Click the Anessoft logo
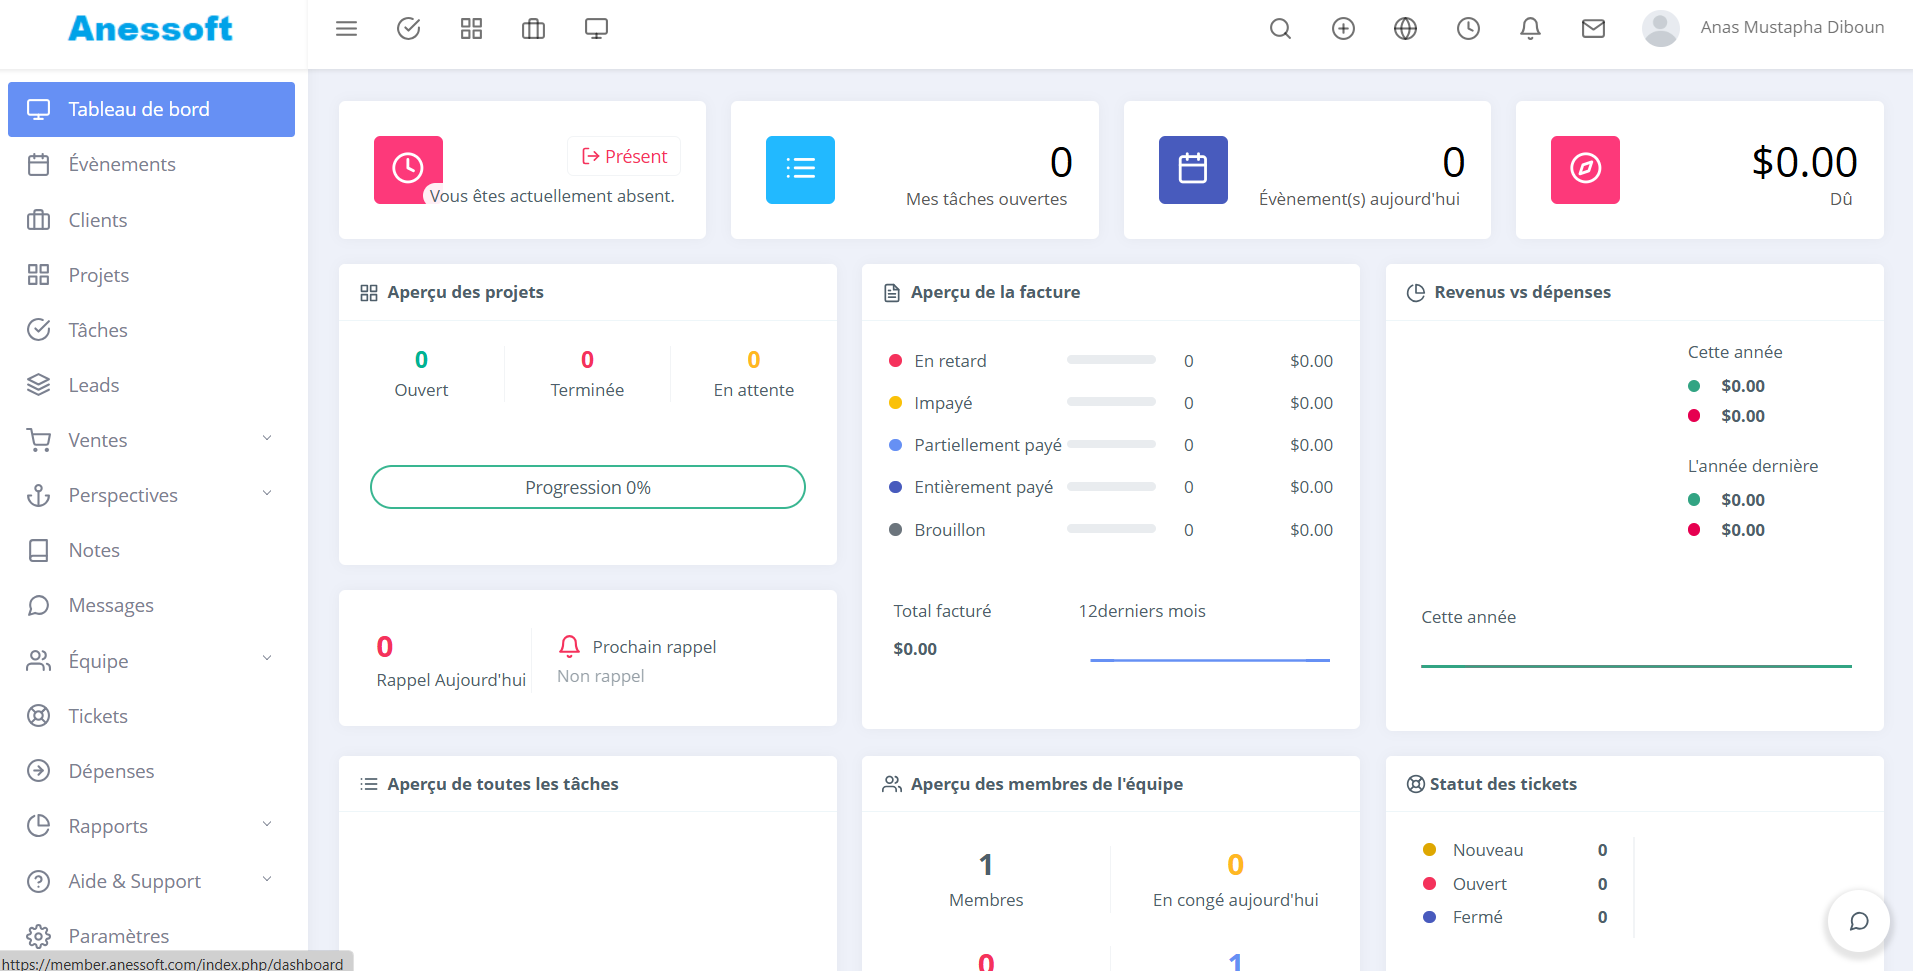 coord(150,29)
